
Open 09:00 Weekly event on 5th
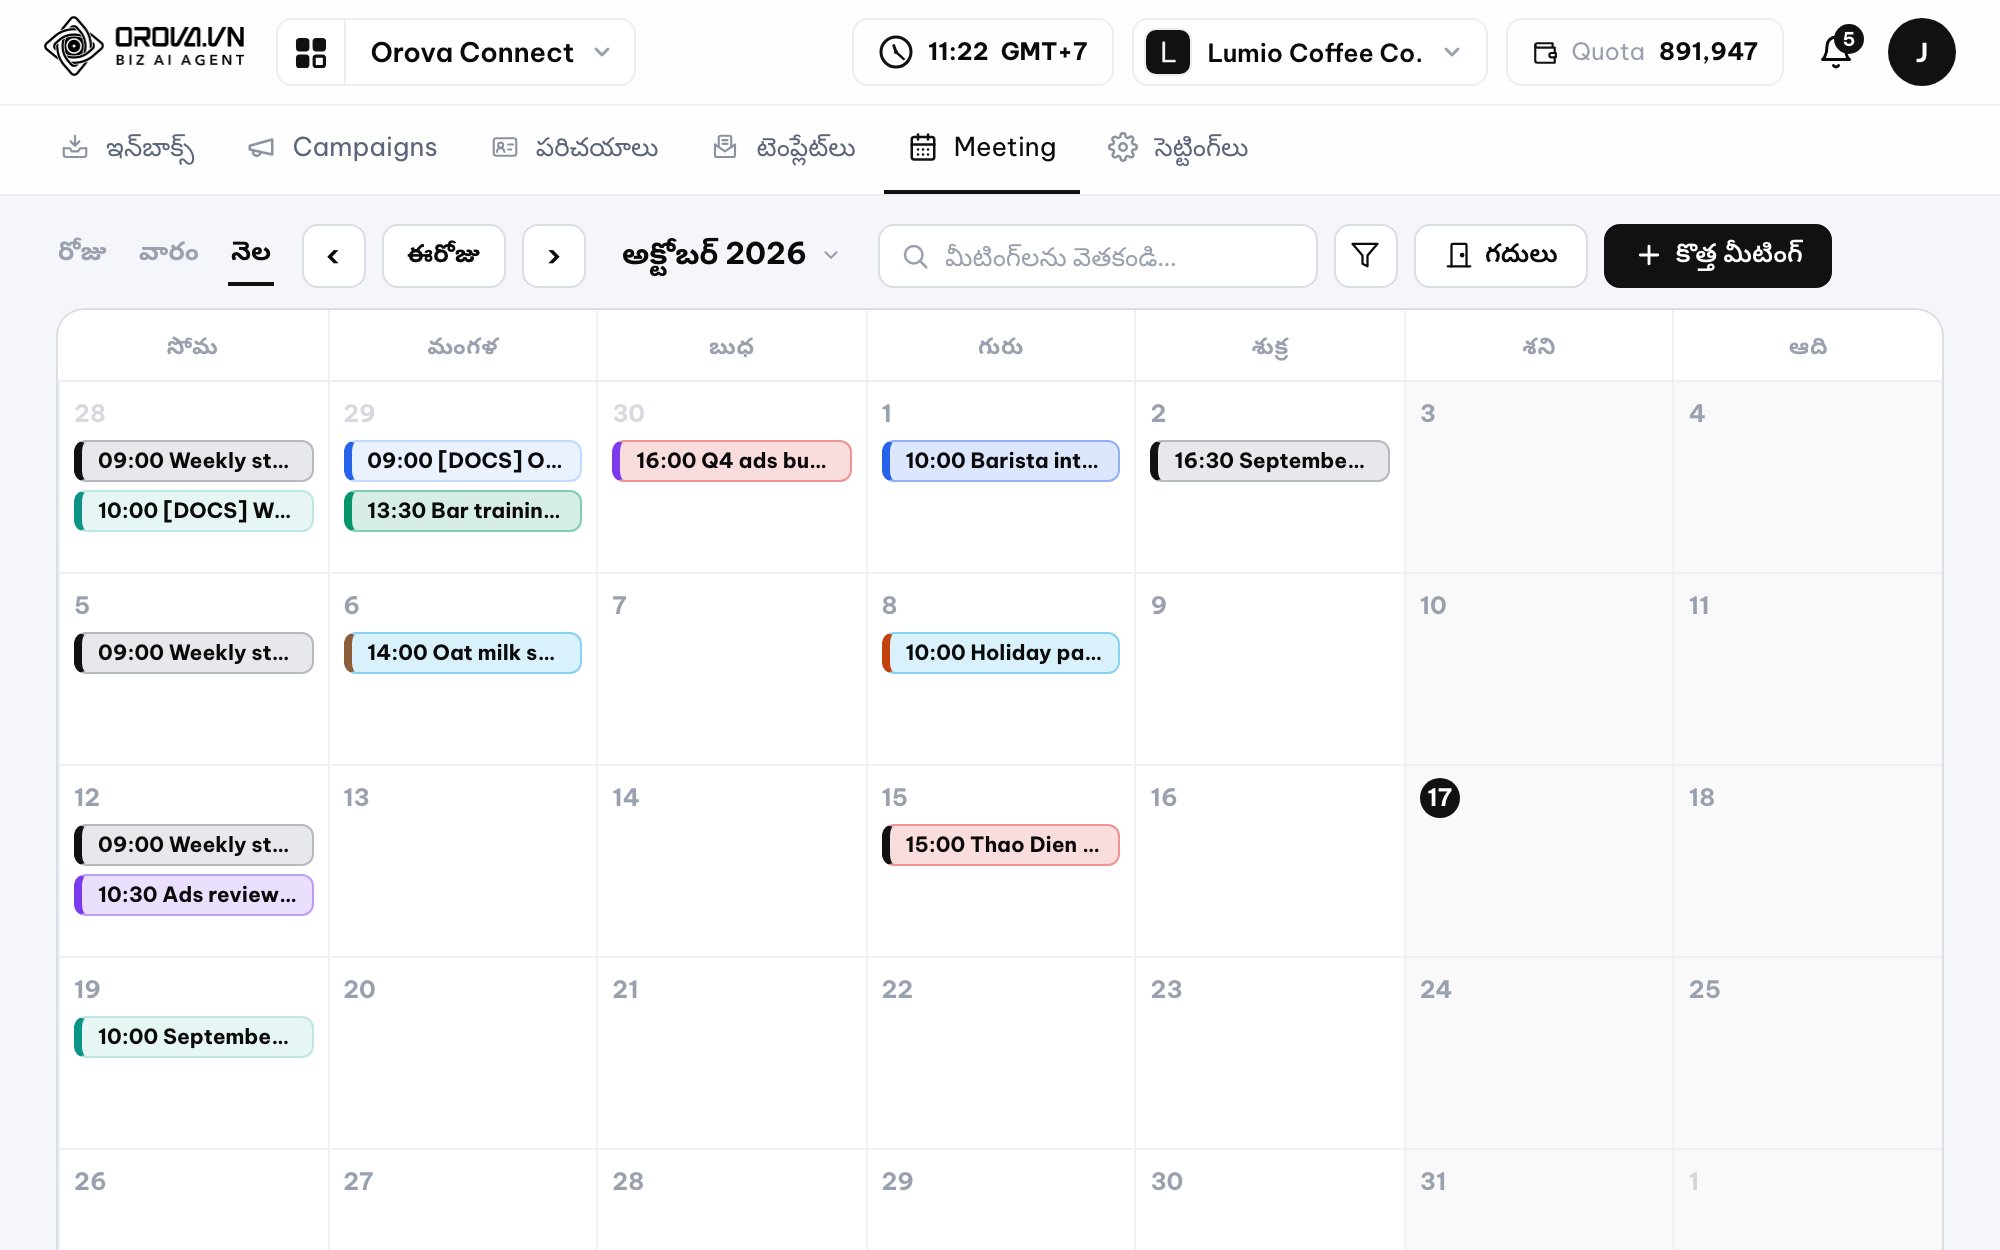[x=194, y=653]
